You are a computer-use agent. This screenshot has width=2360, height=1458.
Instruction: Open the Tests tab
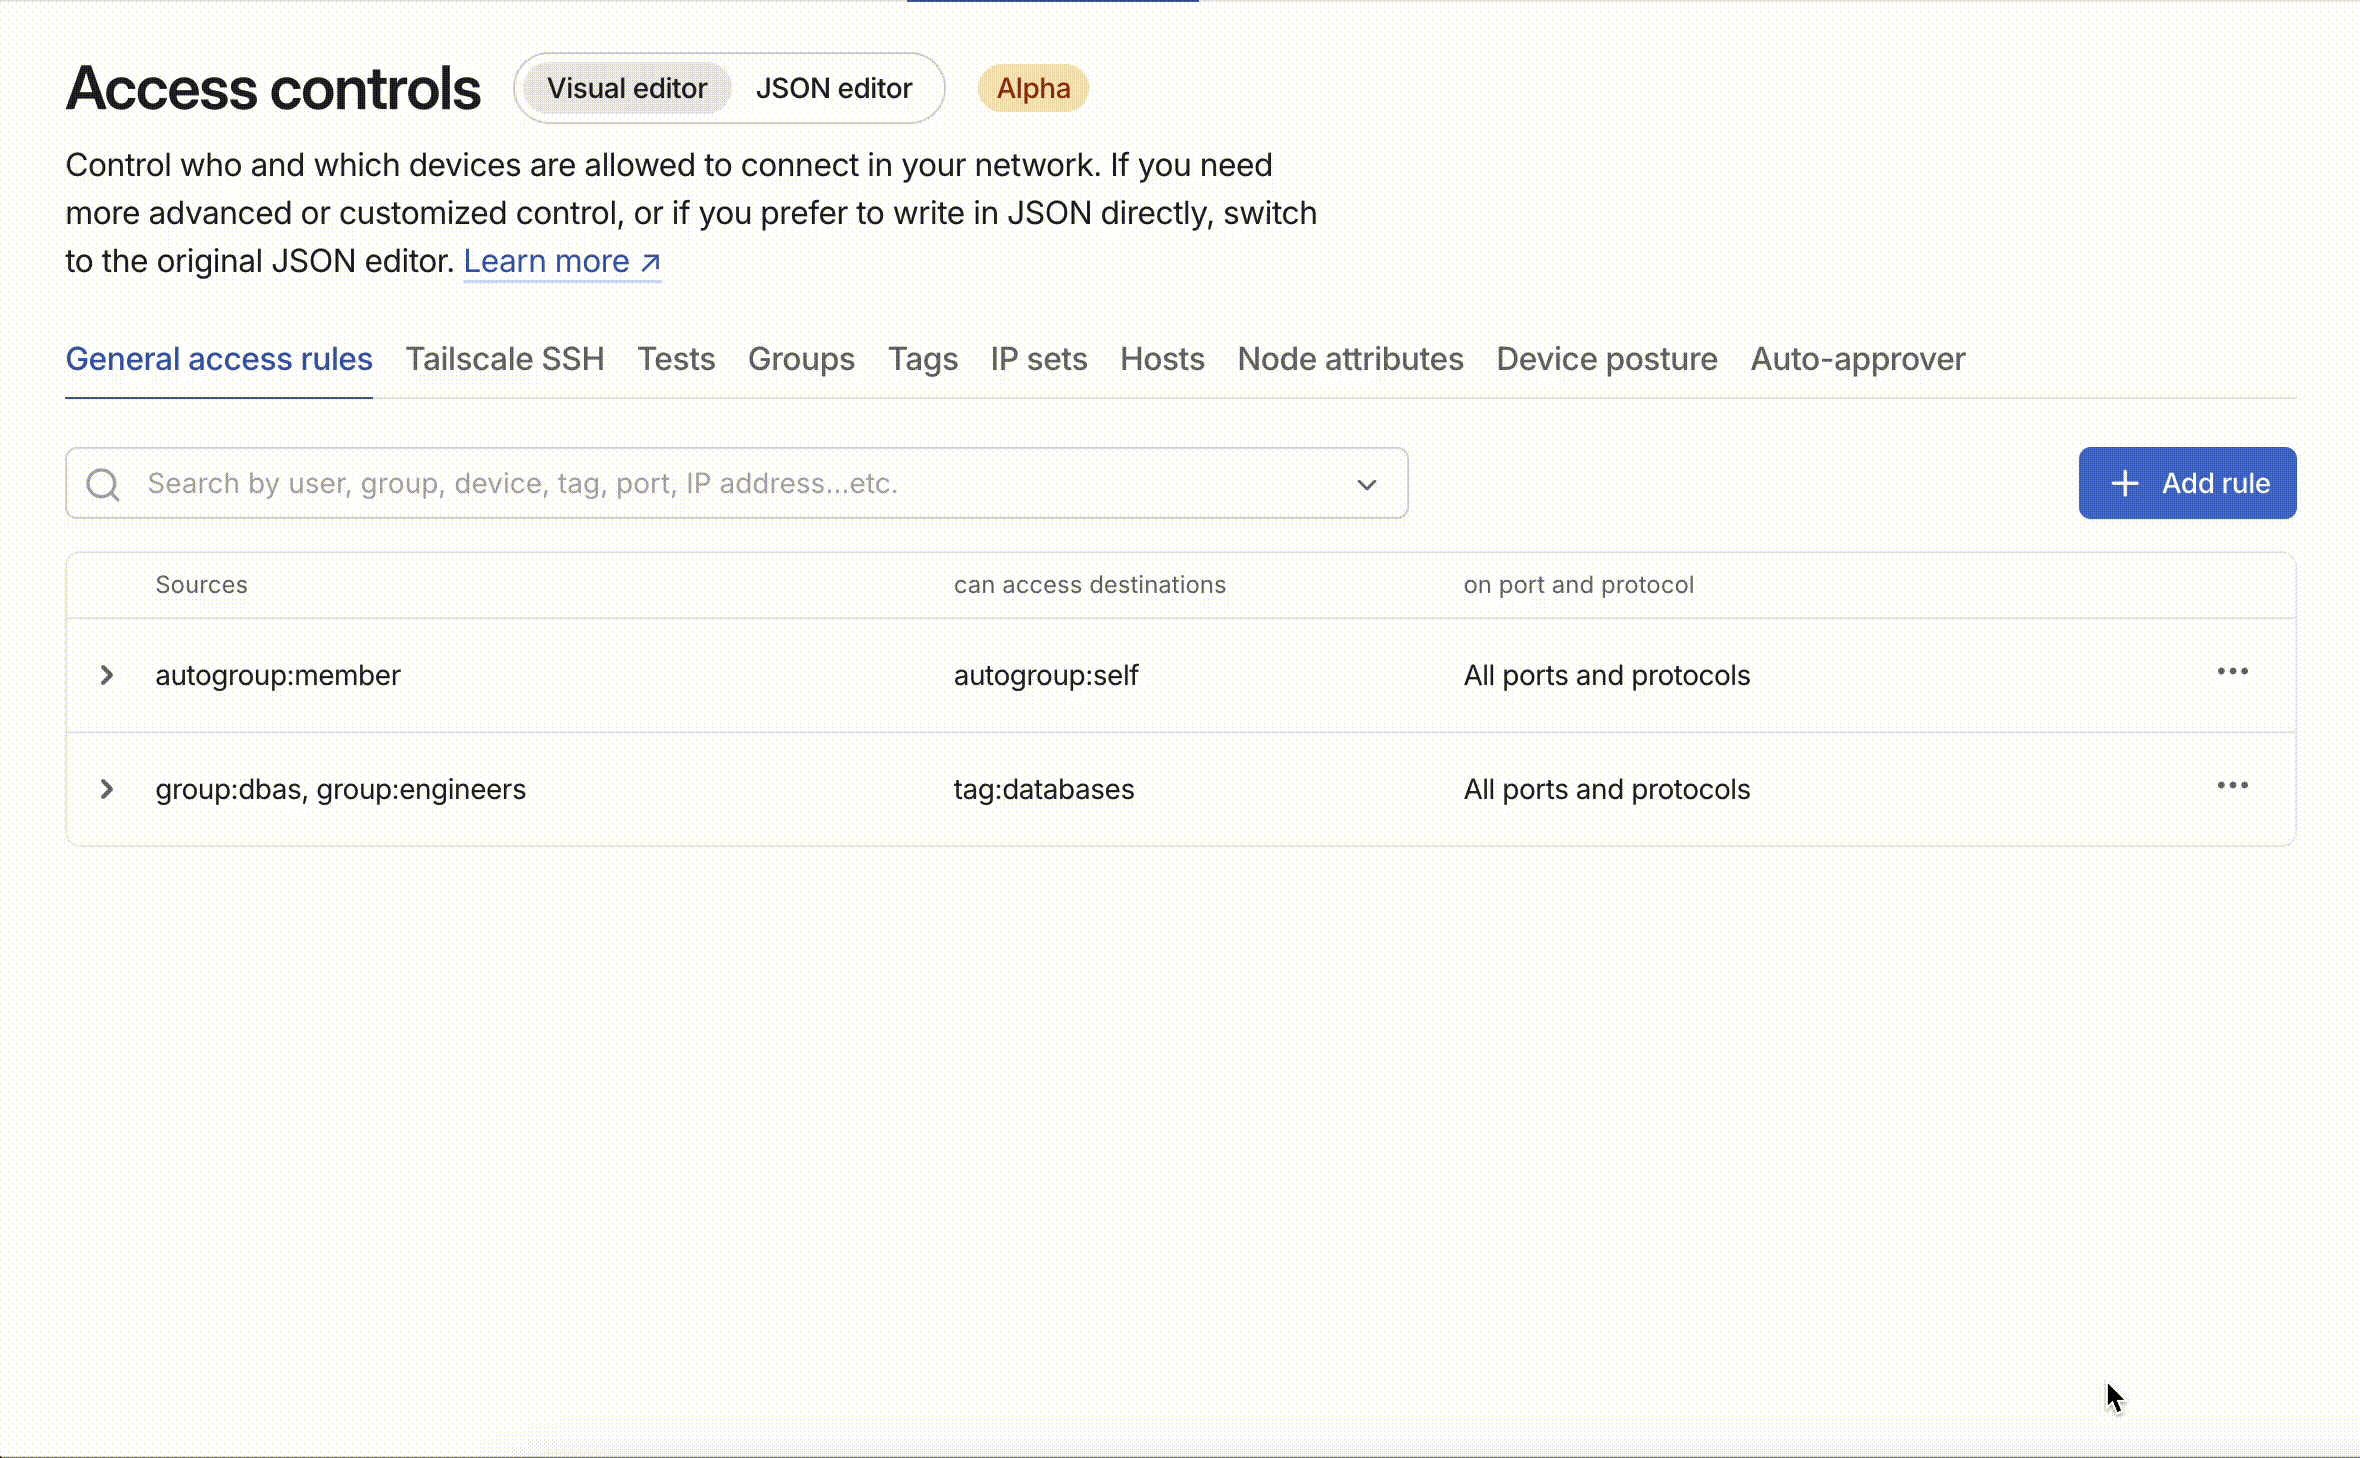pyautogui.click(x=677, y=359)
